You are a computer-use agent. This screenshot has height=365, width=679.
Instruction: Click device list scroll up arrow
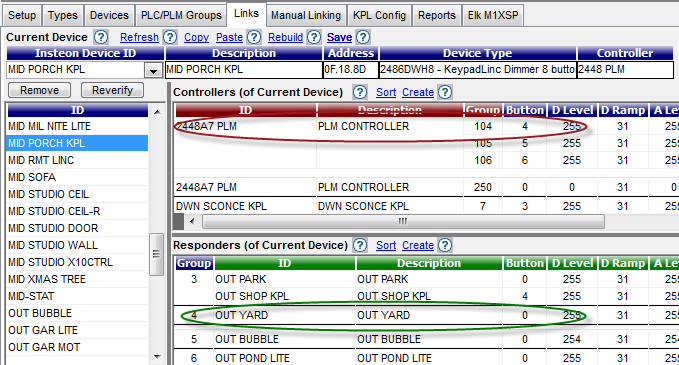coord(157,112)
